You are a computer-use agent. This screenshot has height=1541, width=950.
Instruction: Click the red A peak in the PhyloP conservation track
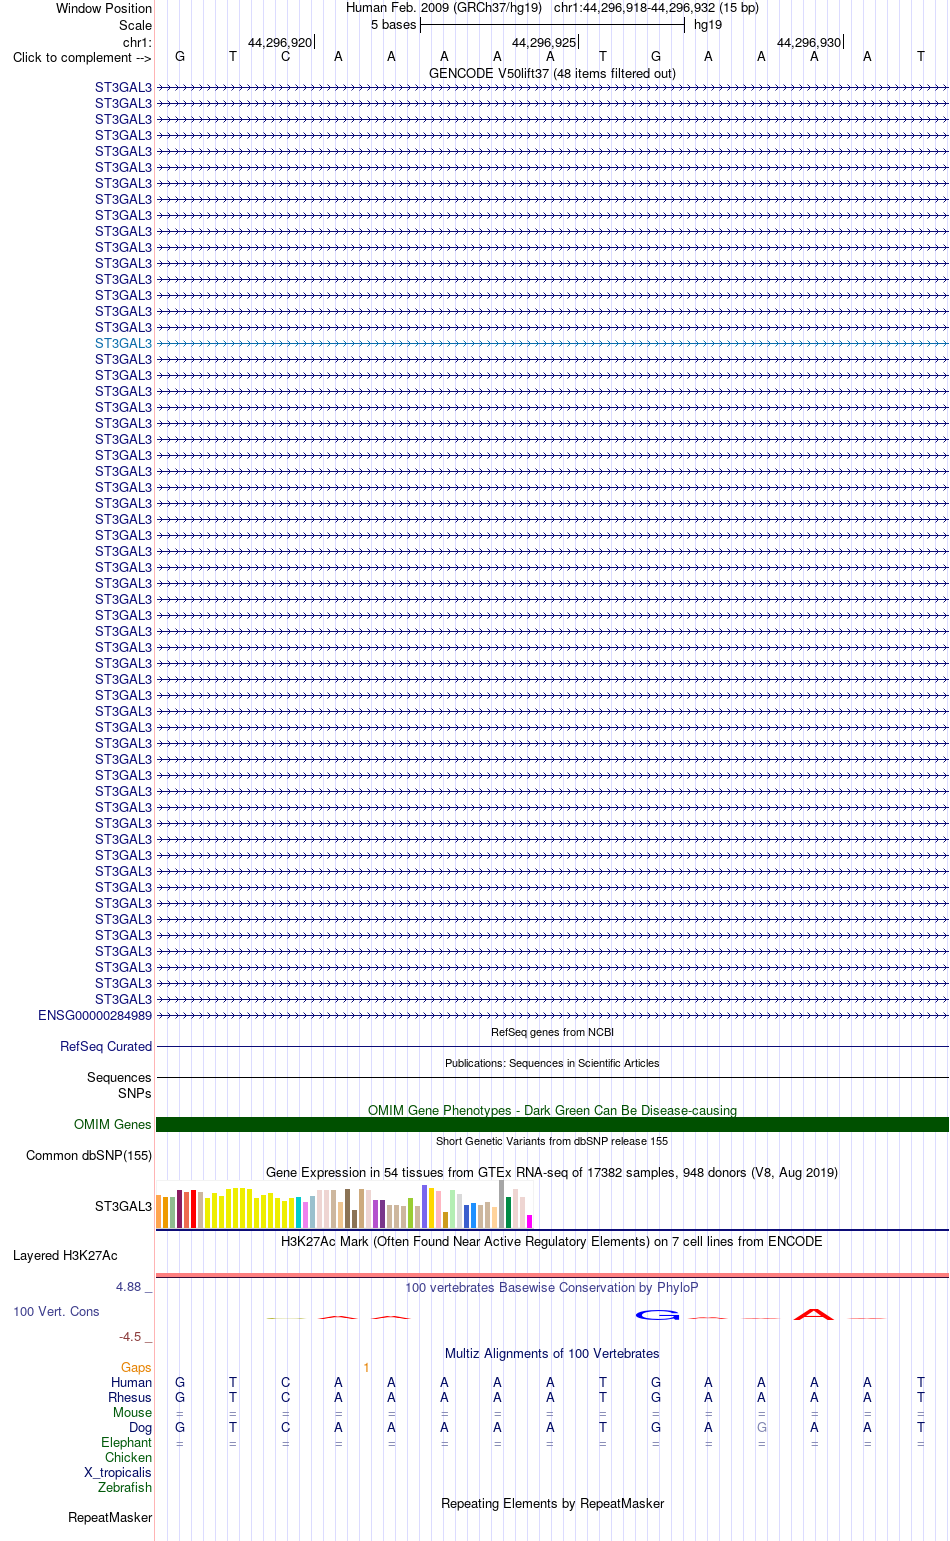[x=814, y=1314]
